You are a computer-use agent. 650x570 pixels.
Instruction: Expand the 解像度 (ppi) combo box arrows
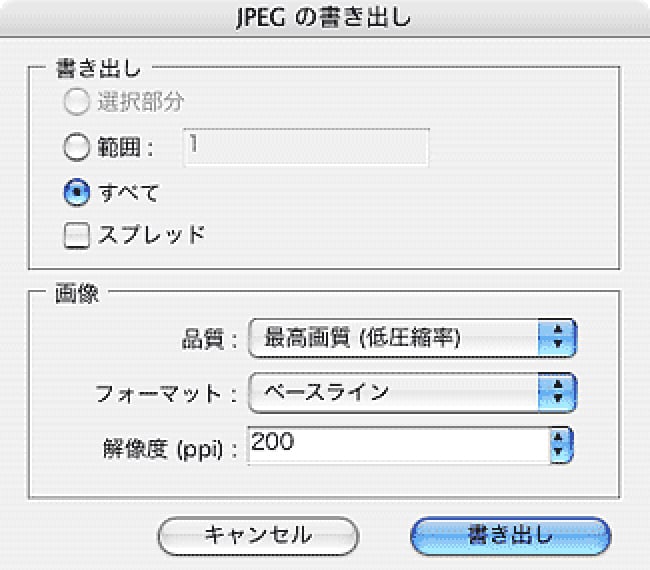pyautogui.click(x=559, y=445)
